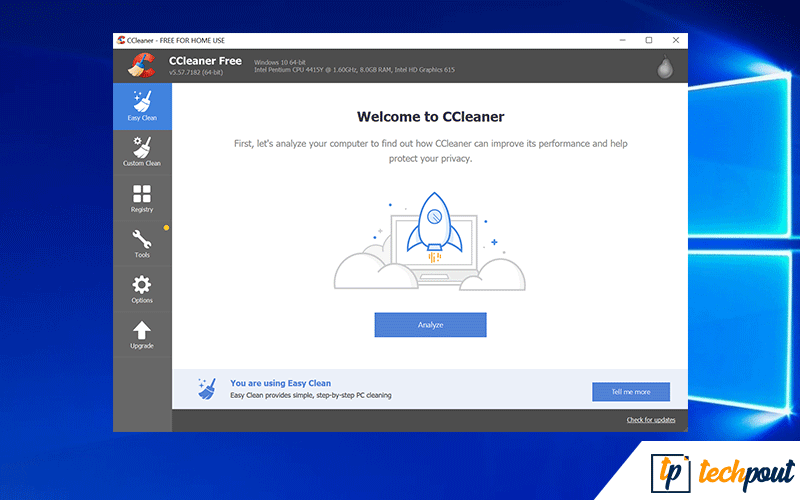Screen dimensions: 800x500
Task: Click the CCleaner logo in the header
Action: click(x=143, y=65)
